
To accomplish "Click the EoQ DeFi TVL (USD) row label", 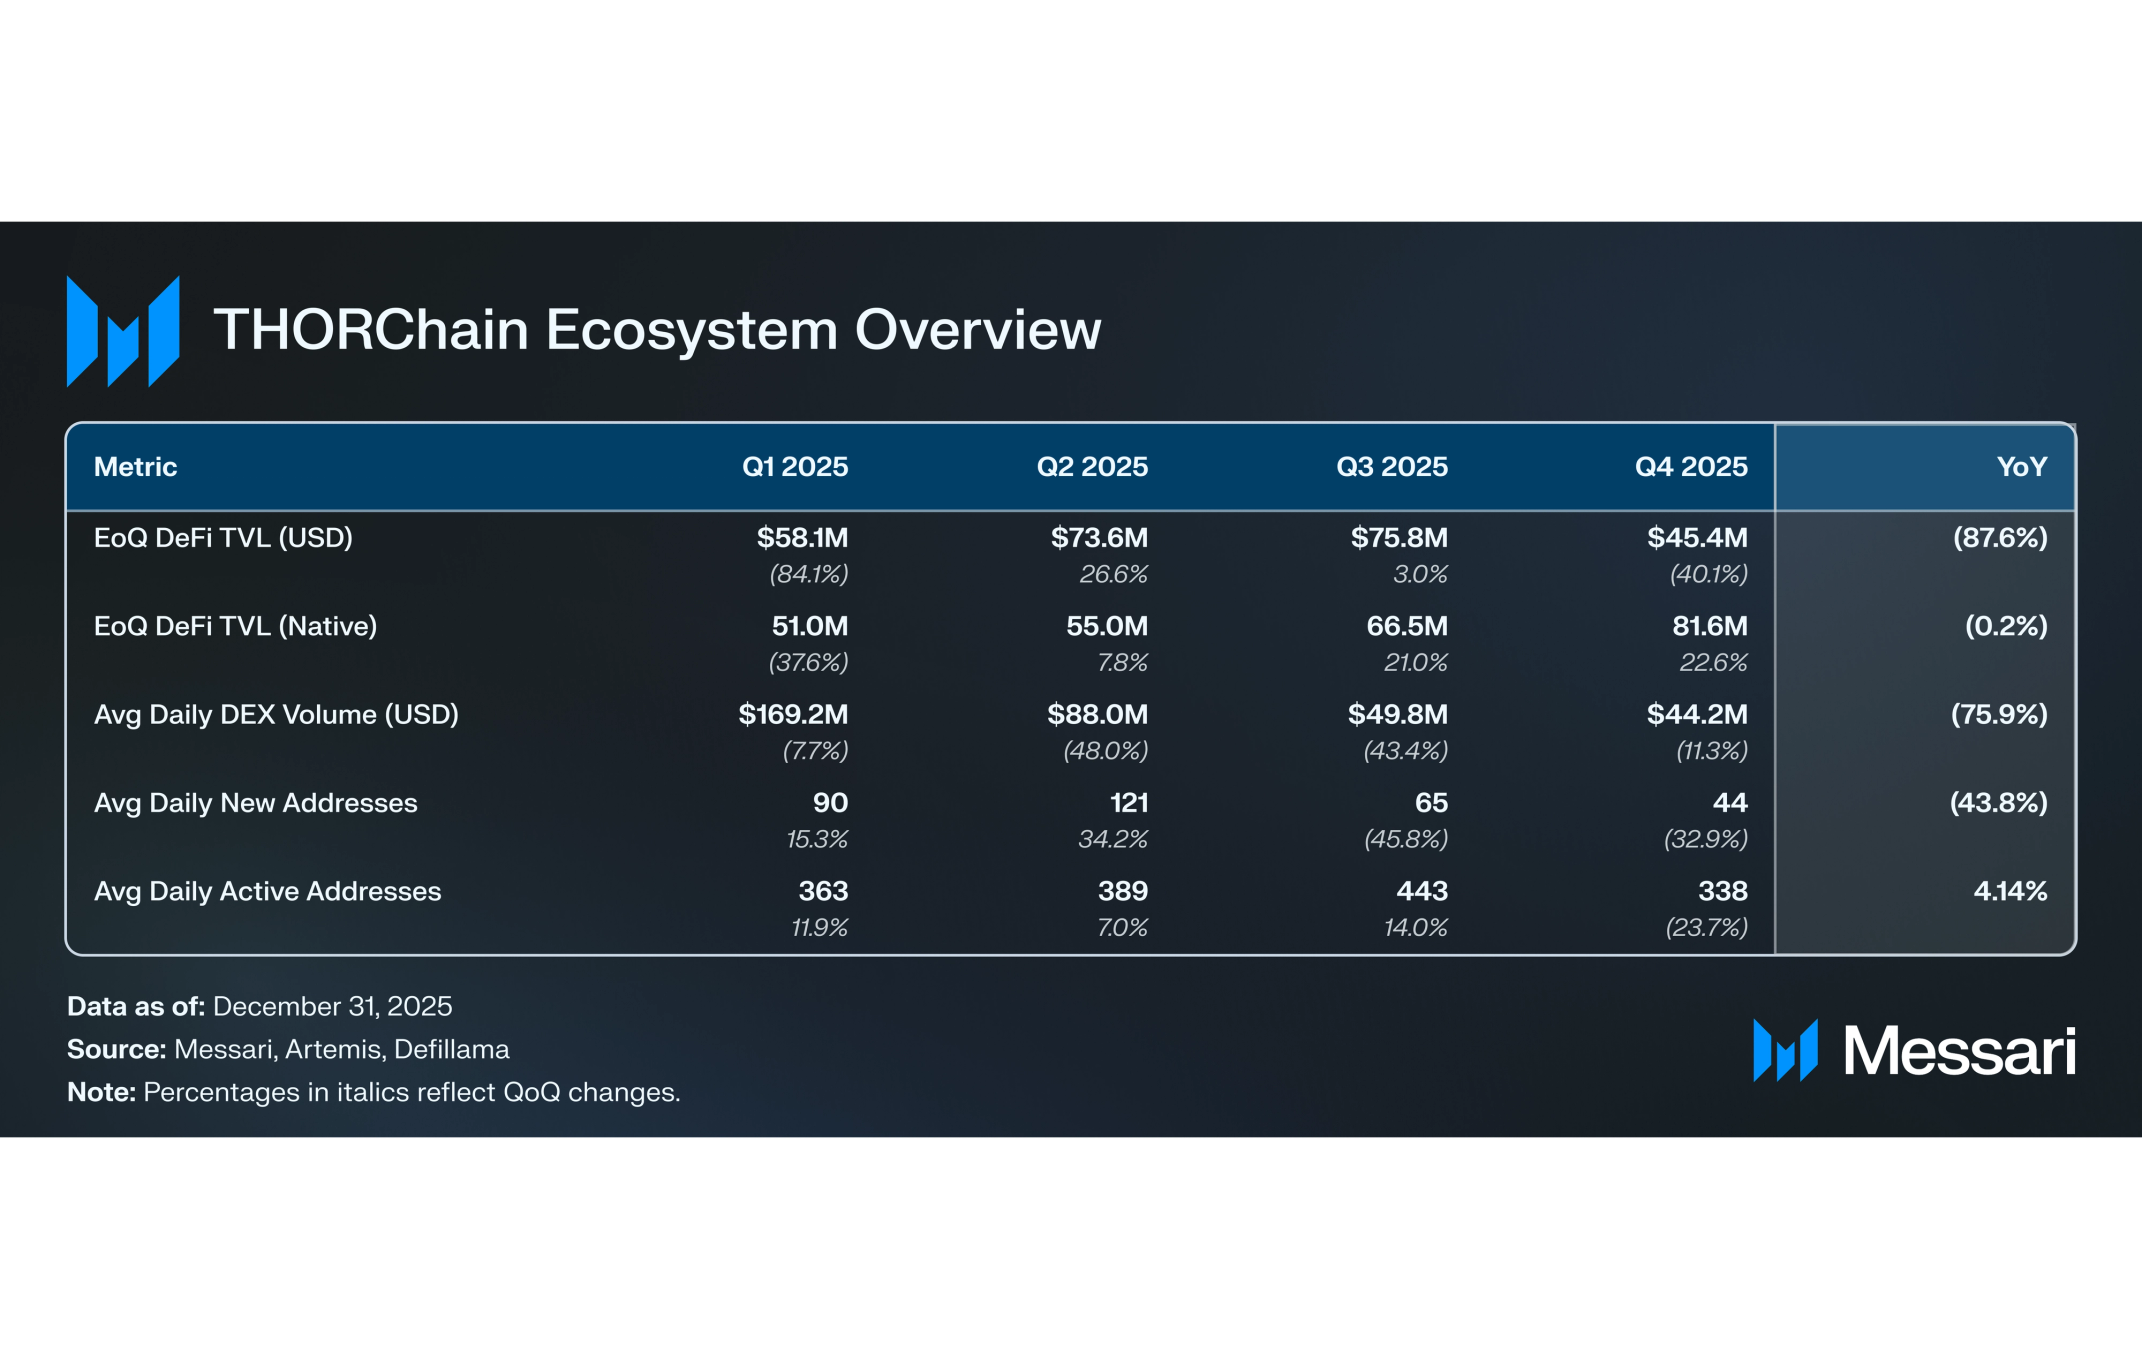I will point(223,538).
